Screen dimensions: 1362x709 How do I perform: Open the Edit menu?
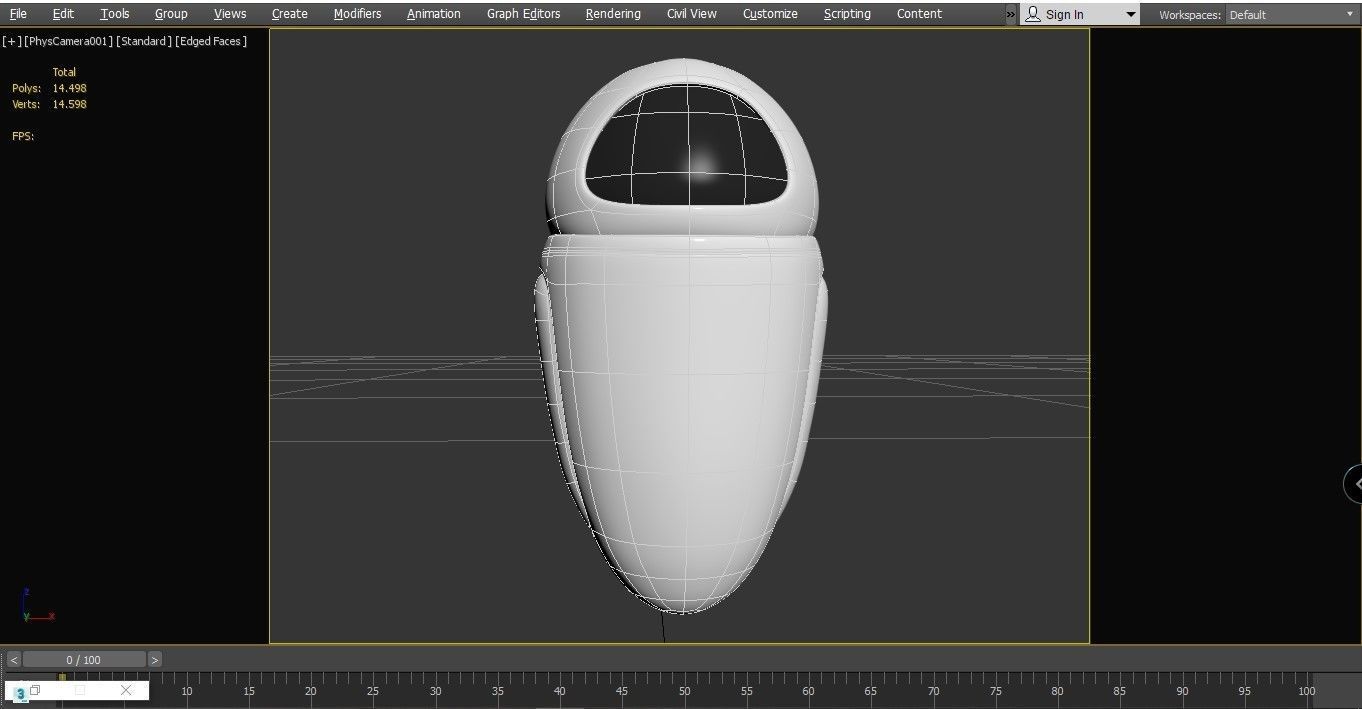(x=63, y=14)
